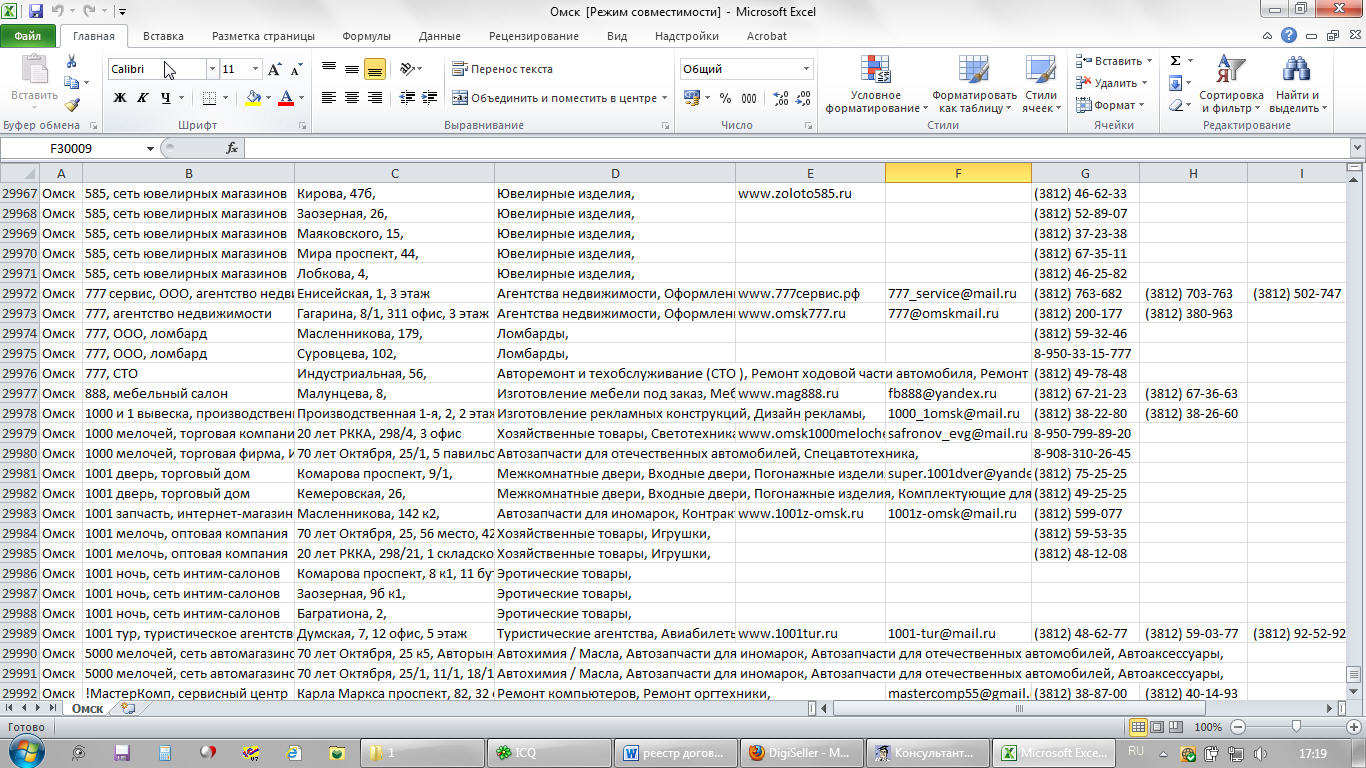Expand the formula bar with chevron
The height and width of the screenshot is (768, 1366).
(x=1356, y=148)
